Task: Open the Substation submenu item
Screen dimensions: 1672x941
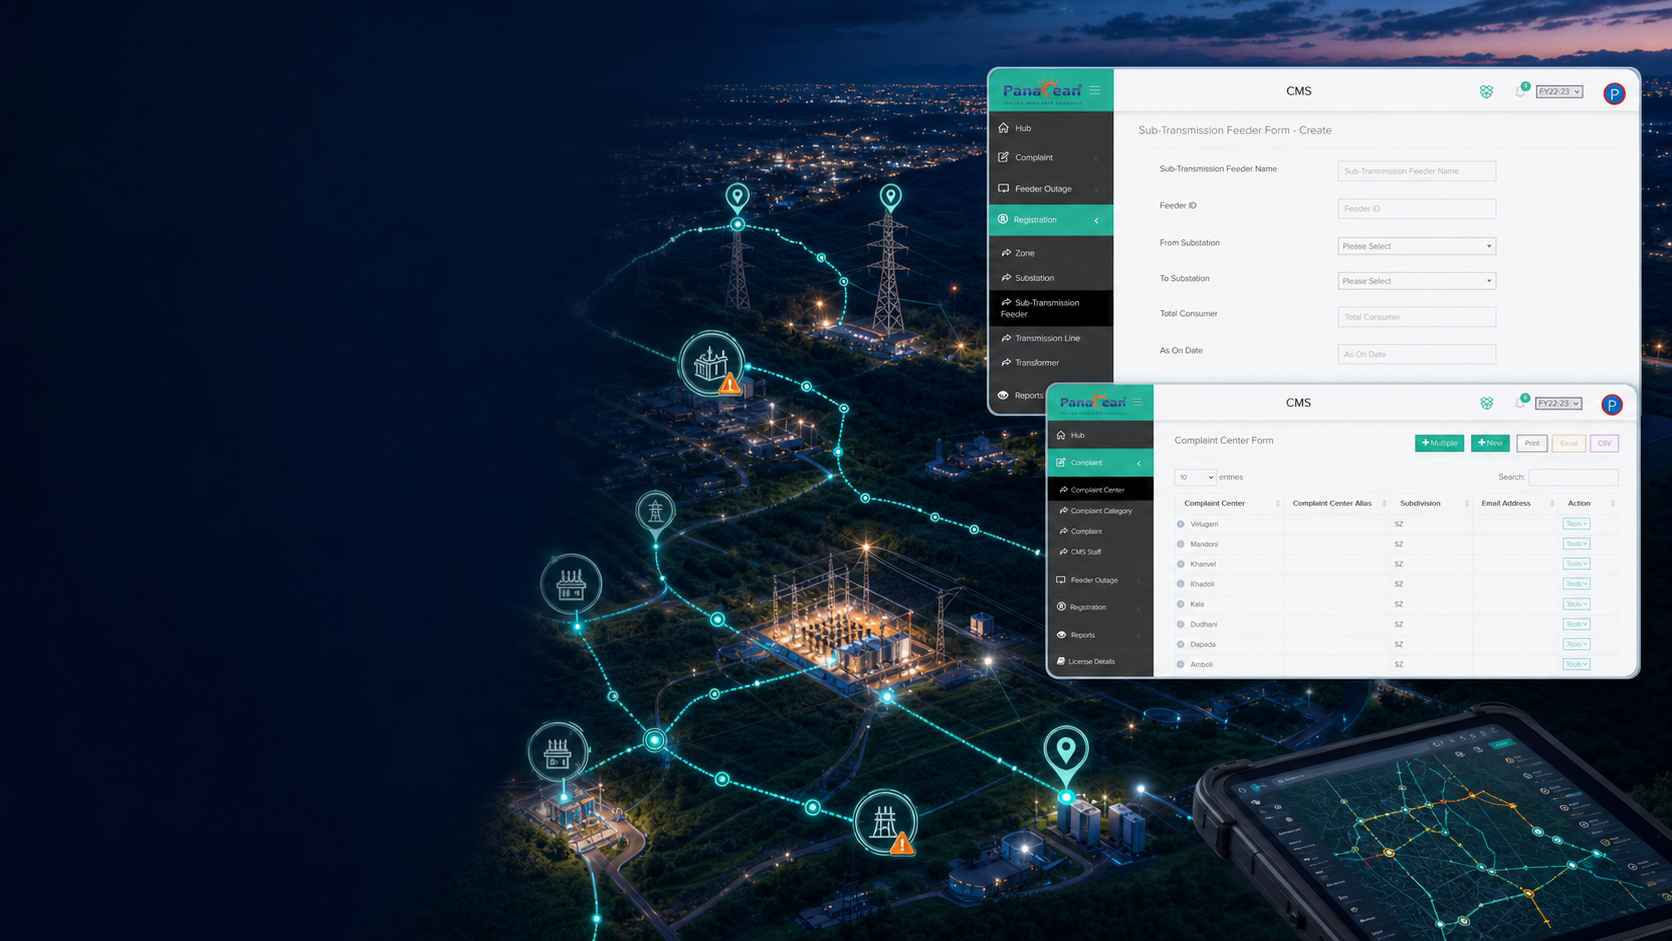Action: pos(1051,278)
